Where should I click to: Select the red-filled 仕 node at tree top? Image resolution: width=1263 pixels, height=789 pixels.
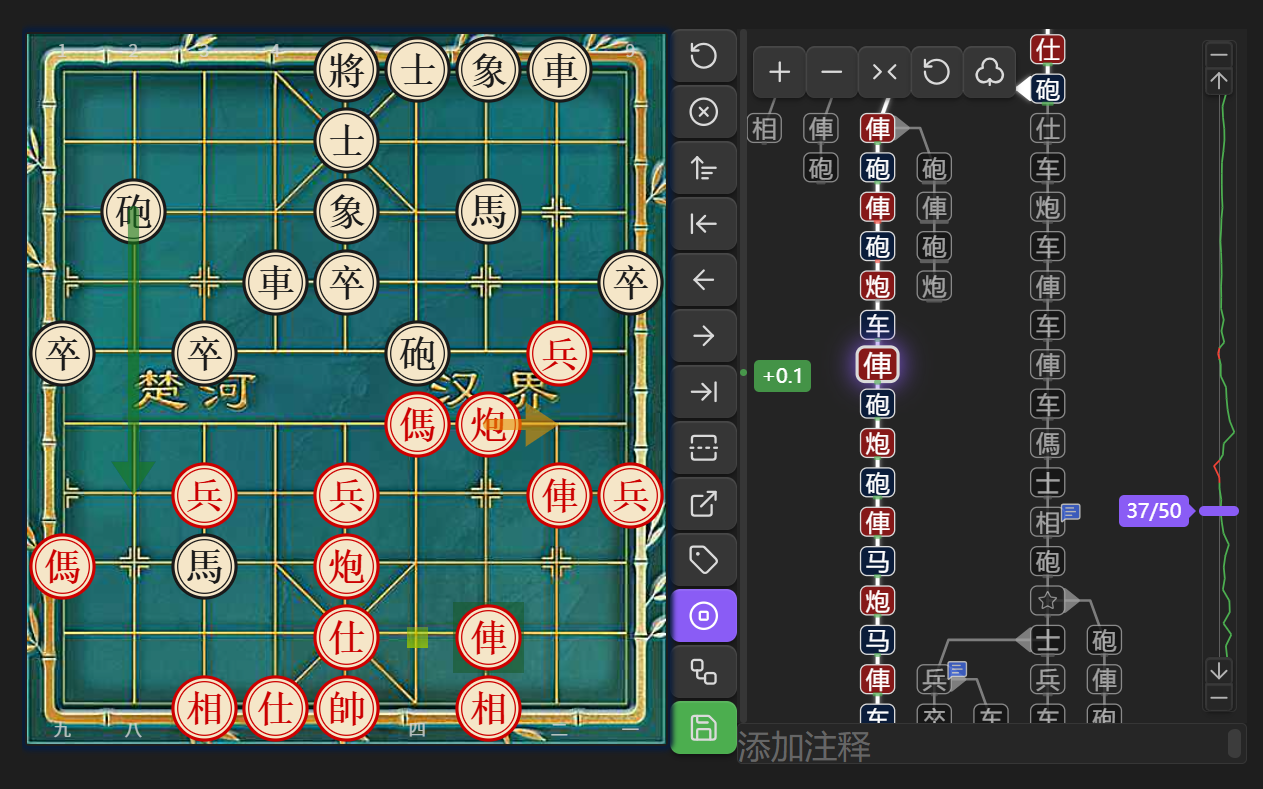coord(1048,49)
